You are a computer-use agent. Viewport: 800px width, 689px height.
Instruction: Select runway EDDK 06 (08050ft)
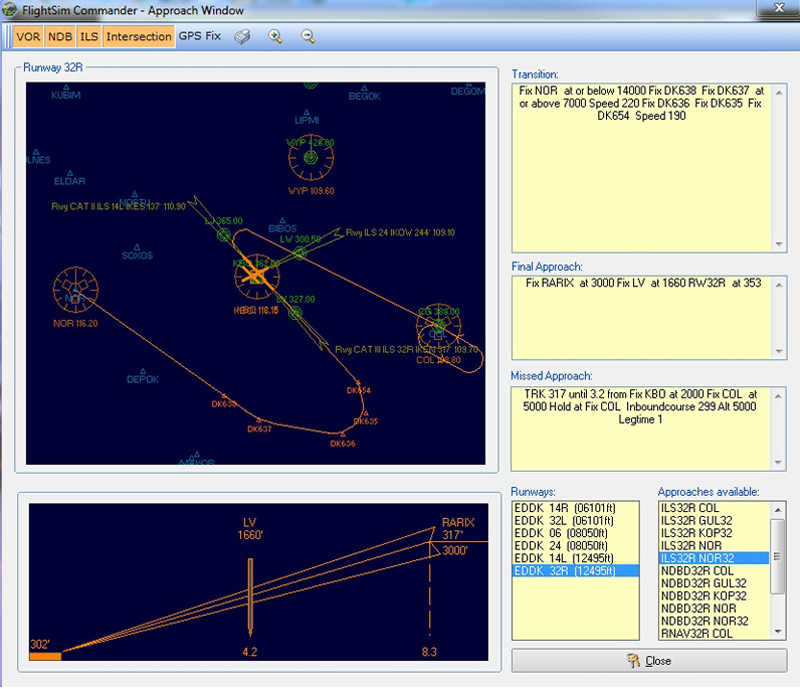click(575, 533)
